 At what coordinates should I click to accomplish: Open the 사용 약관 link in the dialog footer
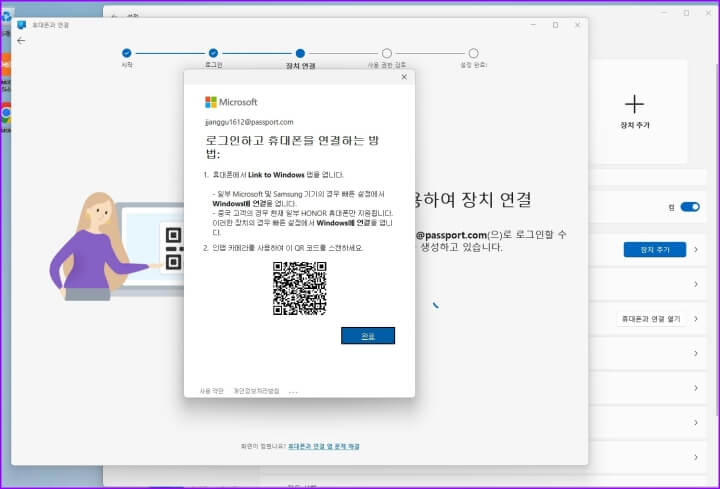click(x=211, y=391)
